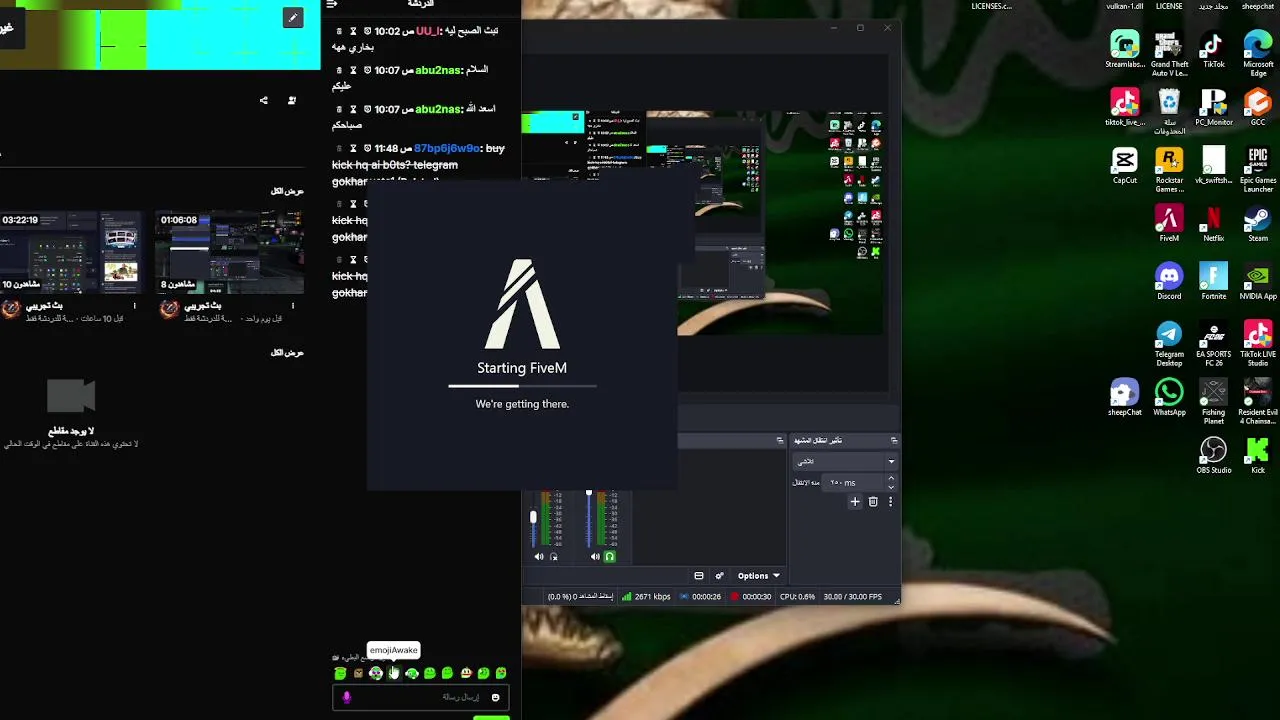Open the Fishing Planet shortcut

coord(1213,402)
